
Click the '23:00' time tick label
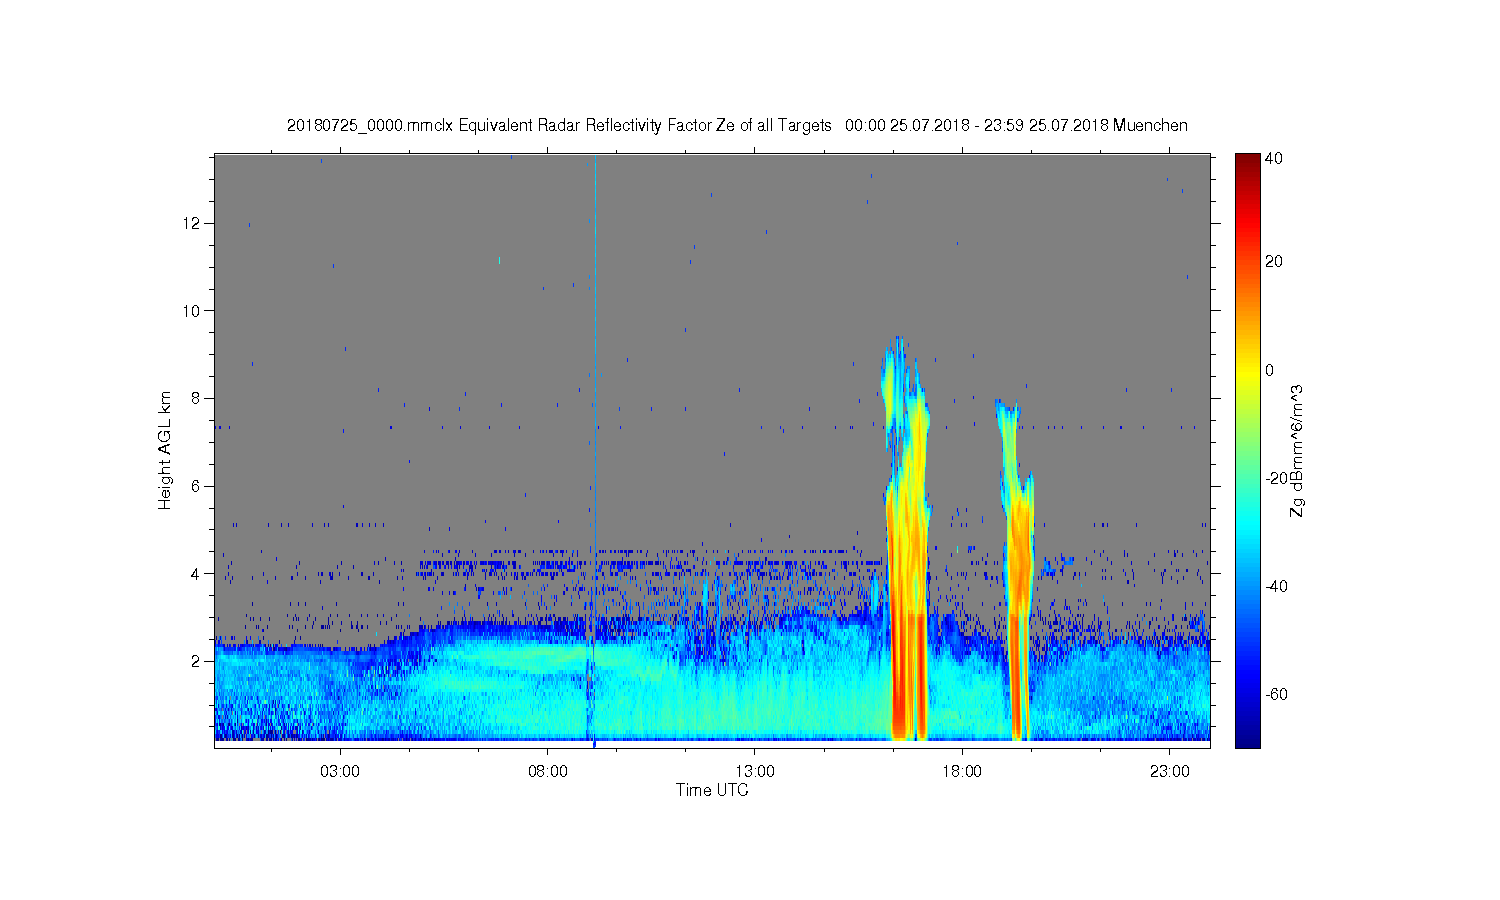pyautogui.click(x=1170, y=772)
